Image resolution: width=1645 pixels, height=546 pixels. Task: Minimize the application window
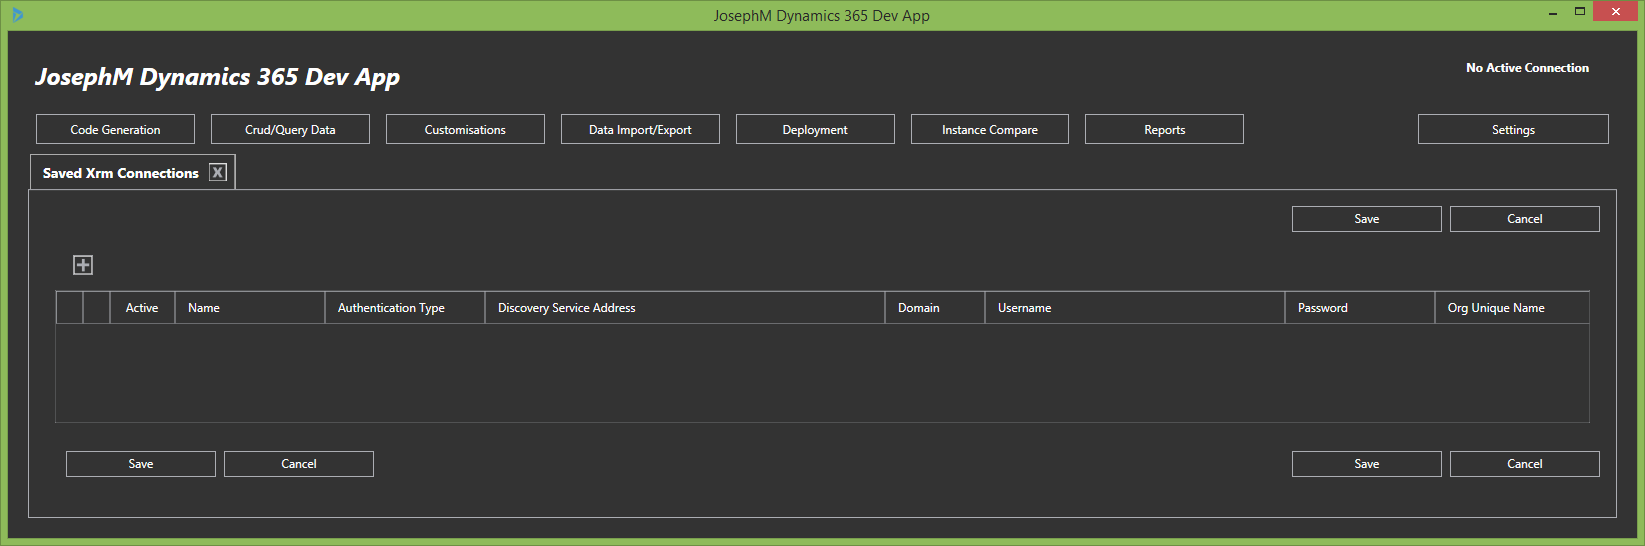(x=1553, y=14)
